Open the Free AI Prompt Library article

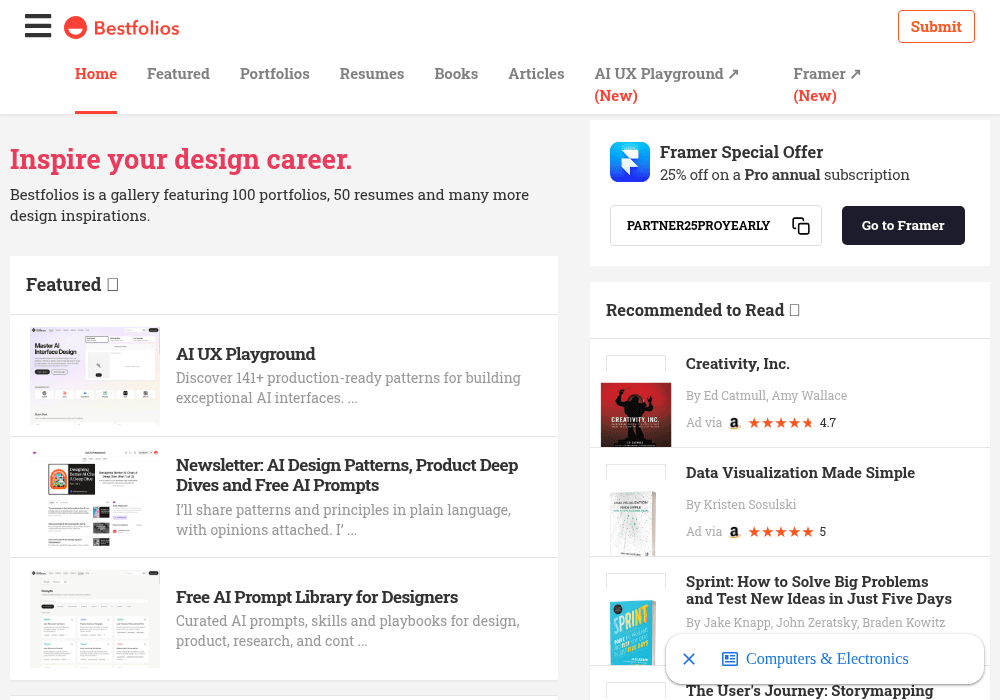[x=317, y=597]
